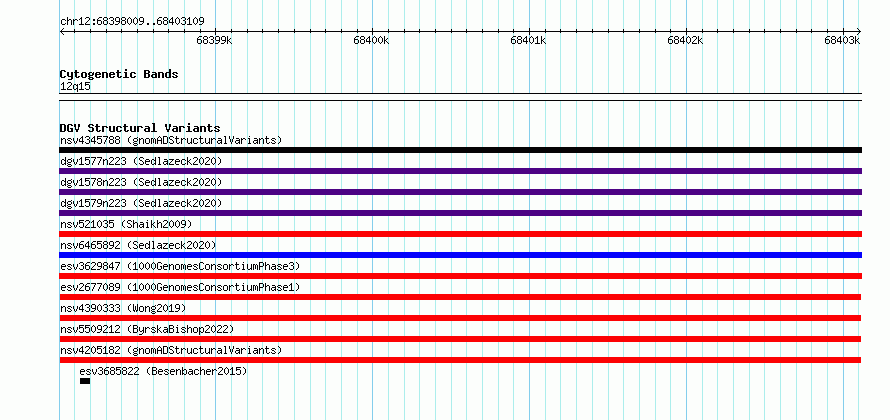Click the chr12:68398009..68403109 coordinate label
Image resolution: width=890 pixels, height=420 pixels.
132,22
